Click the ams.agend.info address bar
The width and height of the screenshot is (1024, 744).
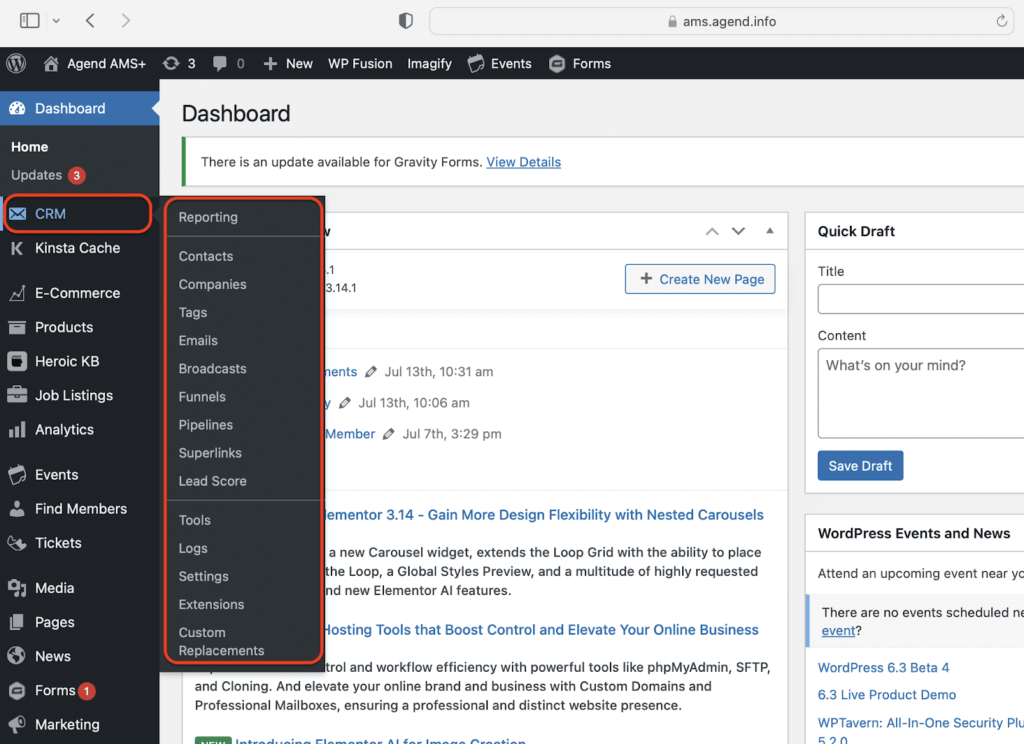[x=722, y=21]
